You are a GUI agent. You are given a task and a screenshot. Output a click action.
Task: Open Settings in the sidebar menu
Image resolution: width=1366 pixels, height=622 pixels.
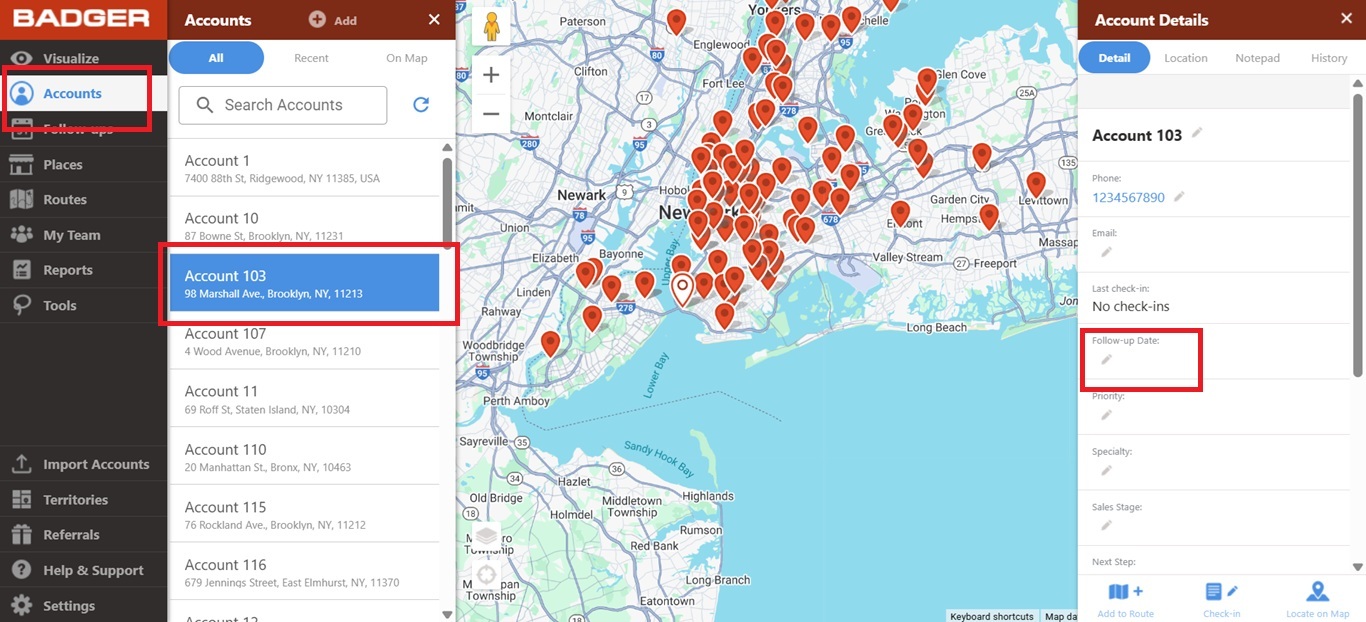(83, 606)
